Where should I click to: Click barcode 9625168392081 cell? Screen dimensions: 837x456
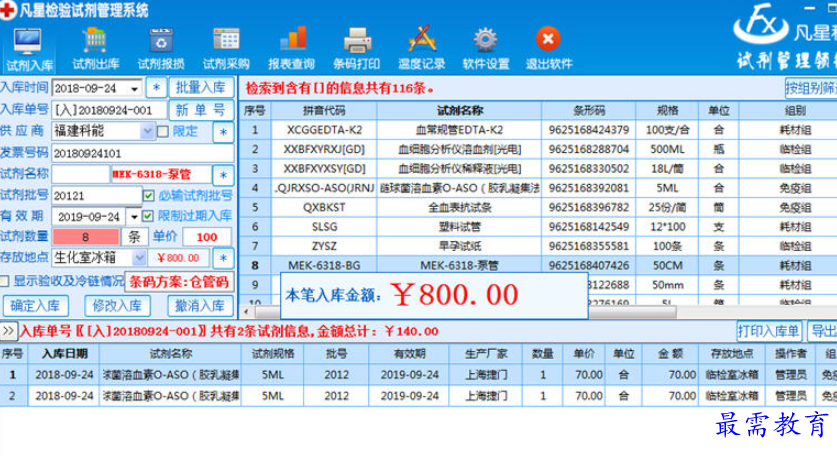[589, 188]
